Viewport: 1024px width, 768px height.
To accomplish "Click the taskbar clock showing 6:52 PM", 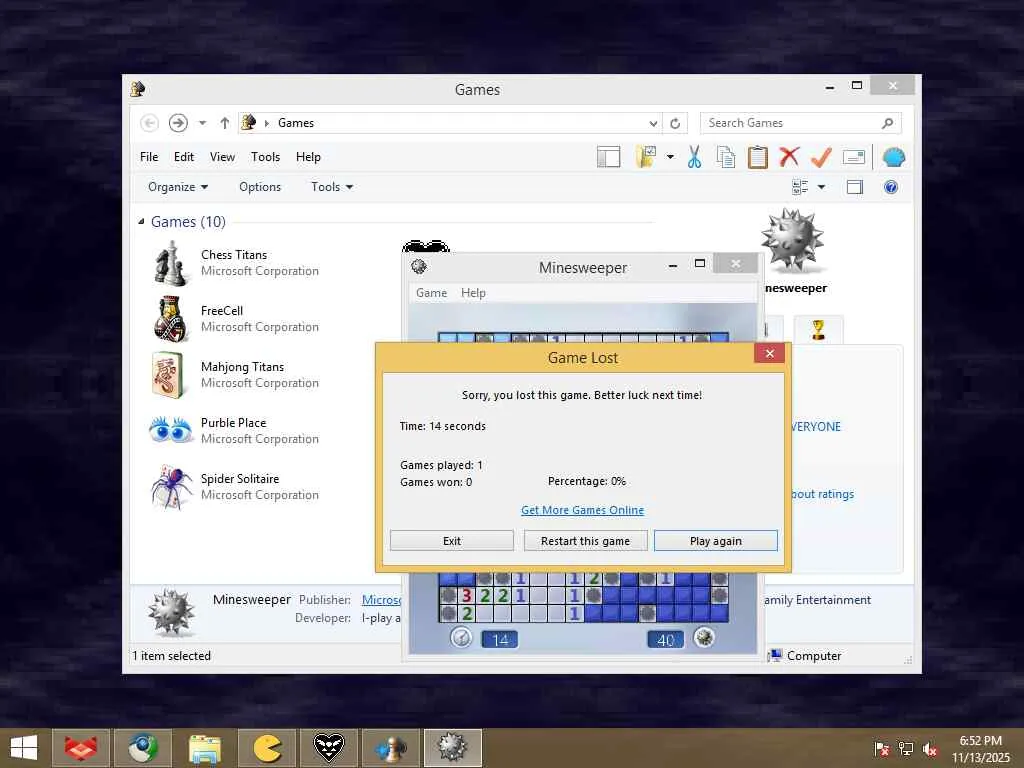I will point(980,749).
